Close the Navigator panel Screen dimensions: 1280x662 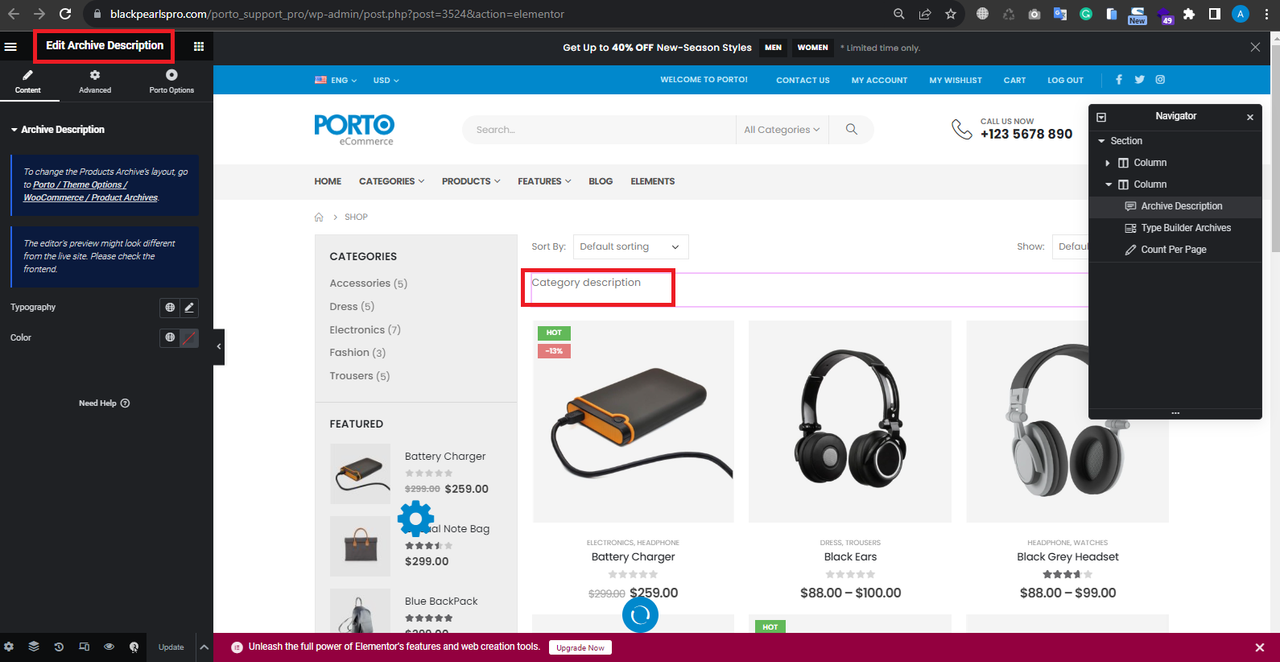coord(1250,117)
